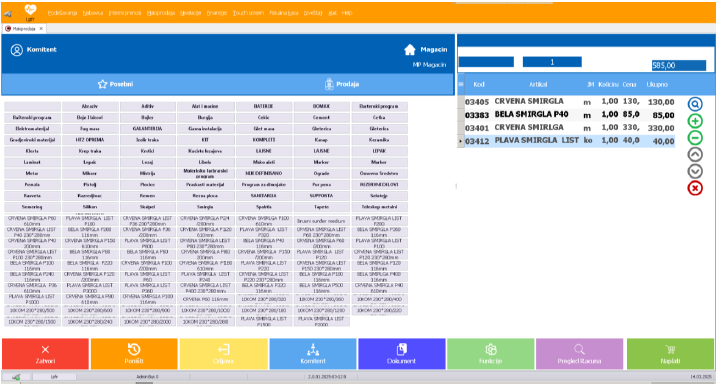Click the blue magnifier search icon
This screenshot has width=717, height=385.
tap(695, 104)
